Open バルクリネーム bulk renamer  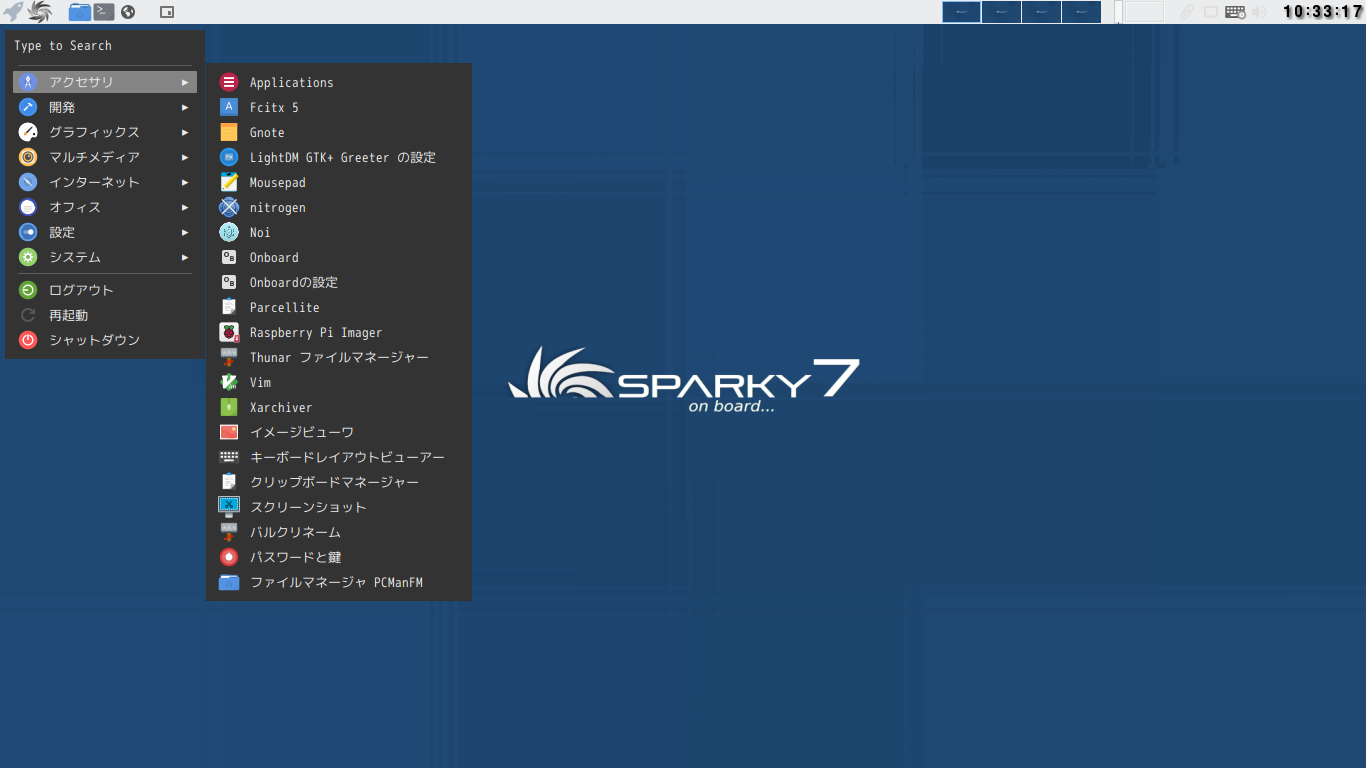pyautogui.click(x=338, y=532)
